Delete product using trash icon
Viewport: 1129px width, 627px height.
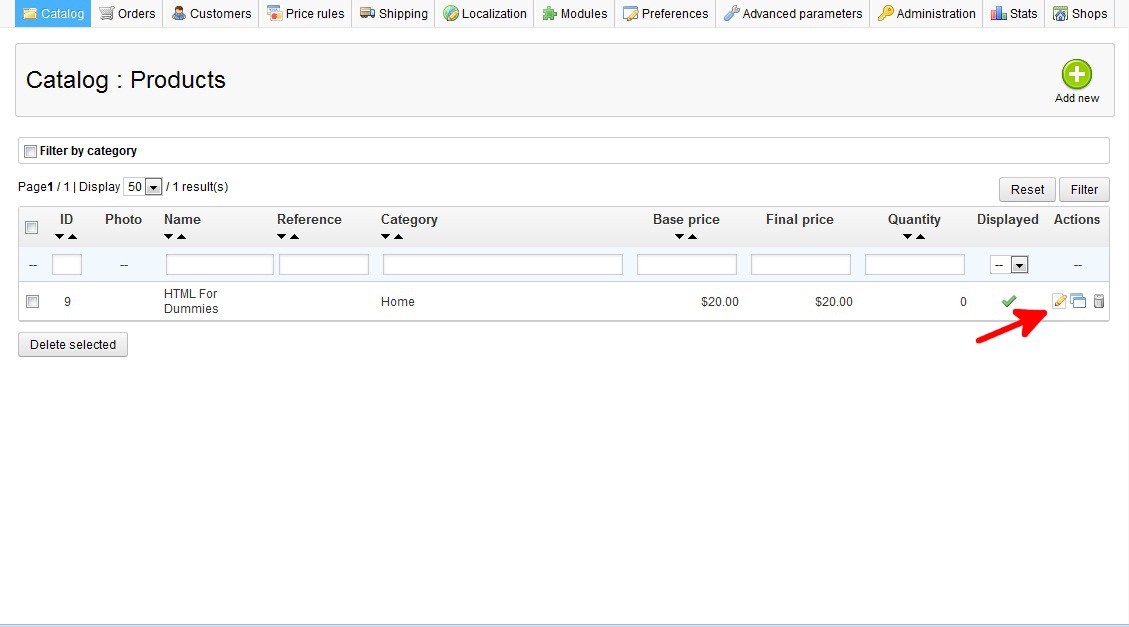(1098, 301)
